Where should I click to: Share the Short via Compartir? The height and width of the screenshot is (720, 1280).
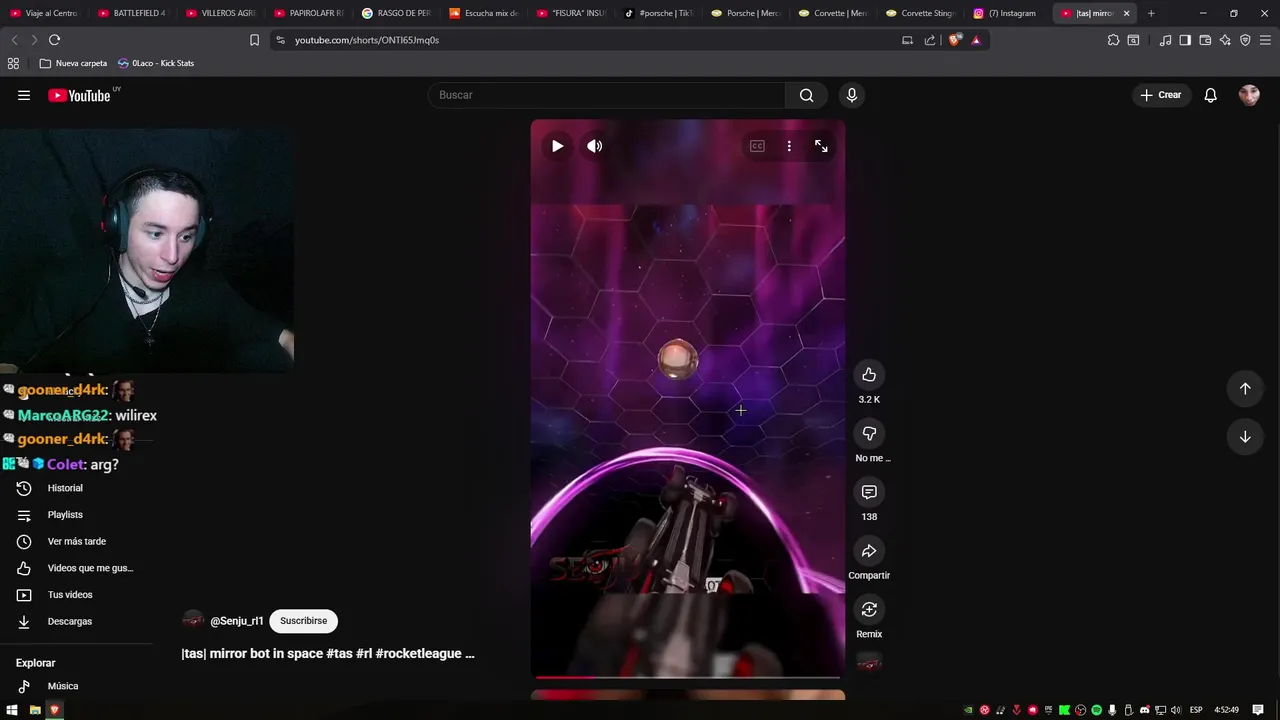pos(869,551)
